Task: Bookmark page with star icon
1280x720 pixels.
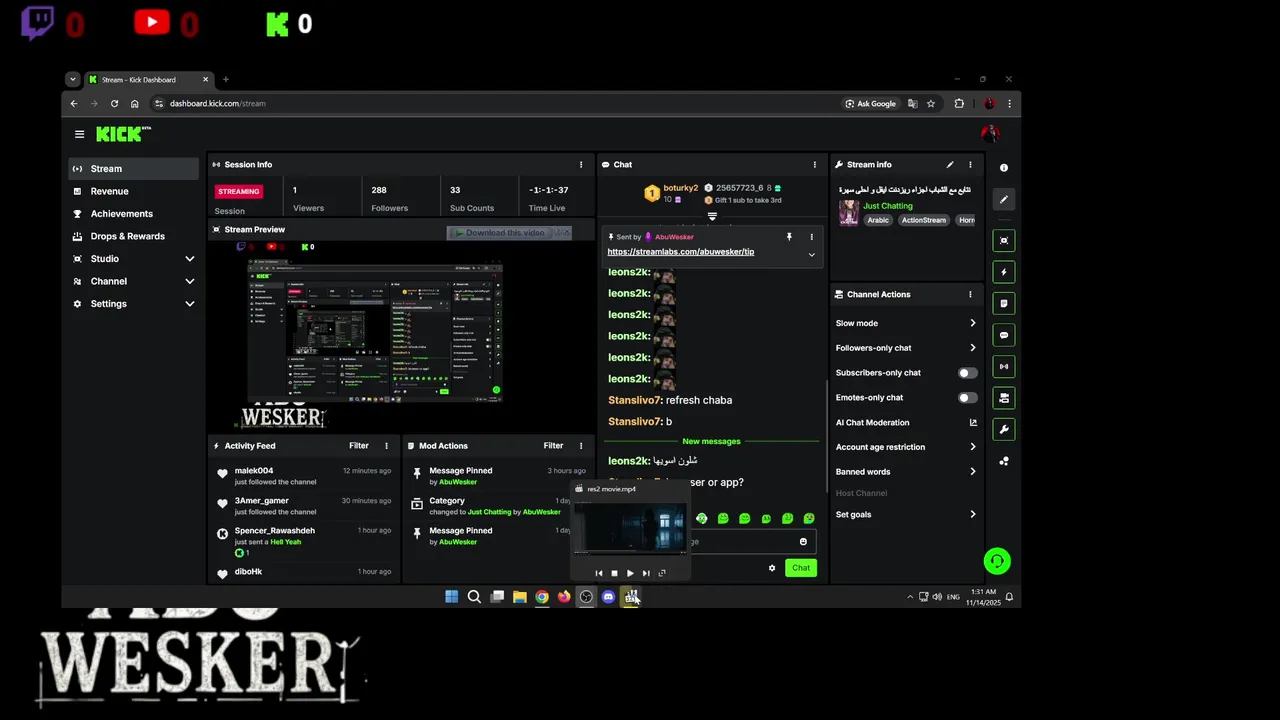Action: pos(931,104)
